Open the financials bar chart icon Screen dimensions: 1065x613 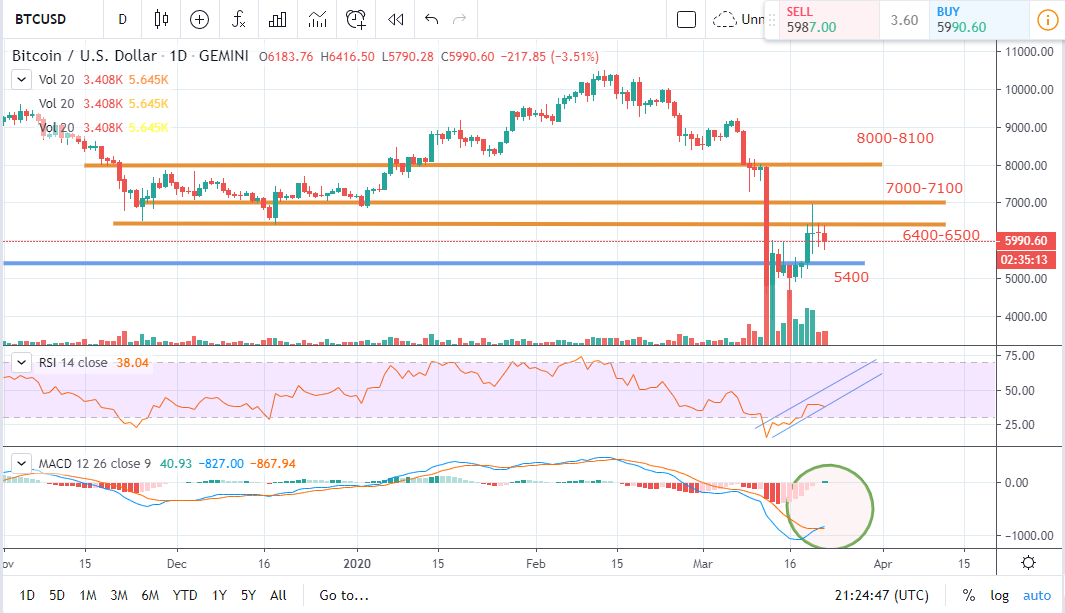click(277, 20)
